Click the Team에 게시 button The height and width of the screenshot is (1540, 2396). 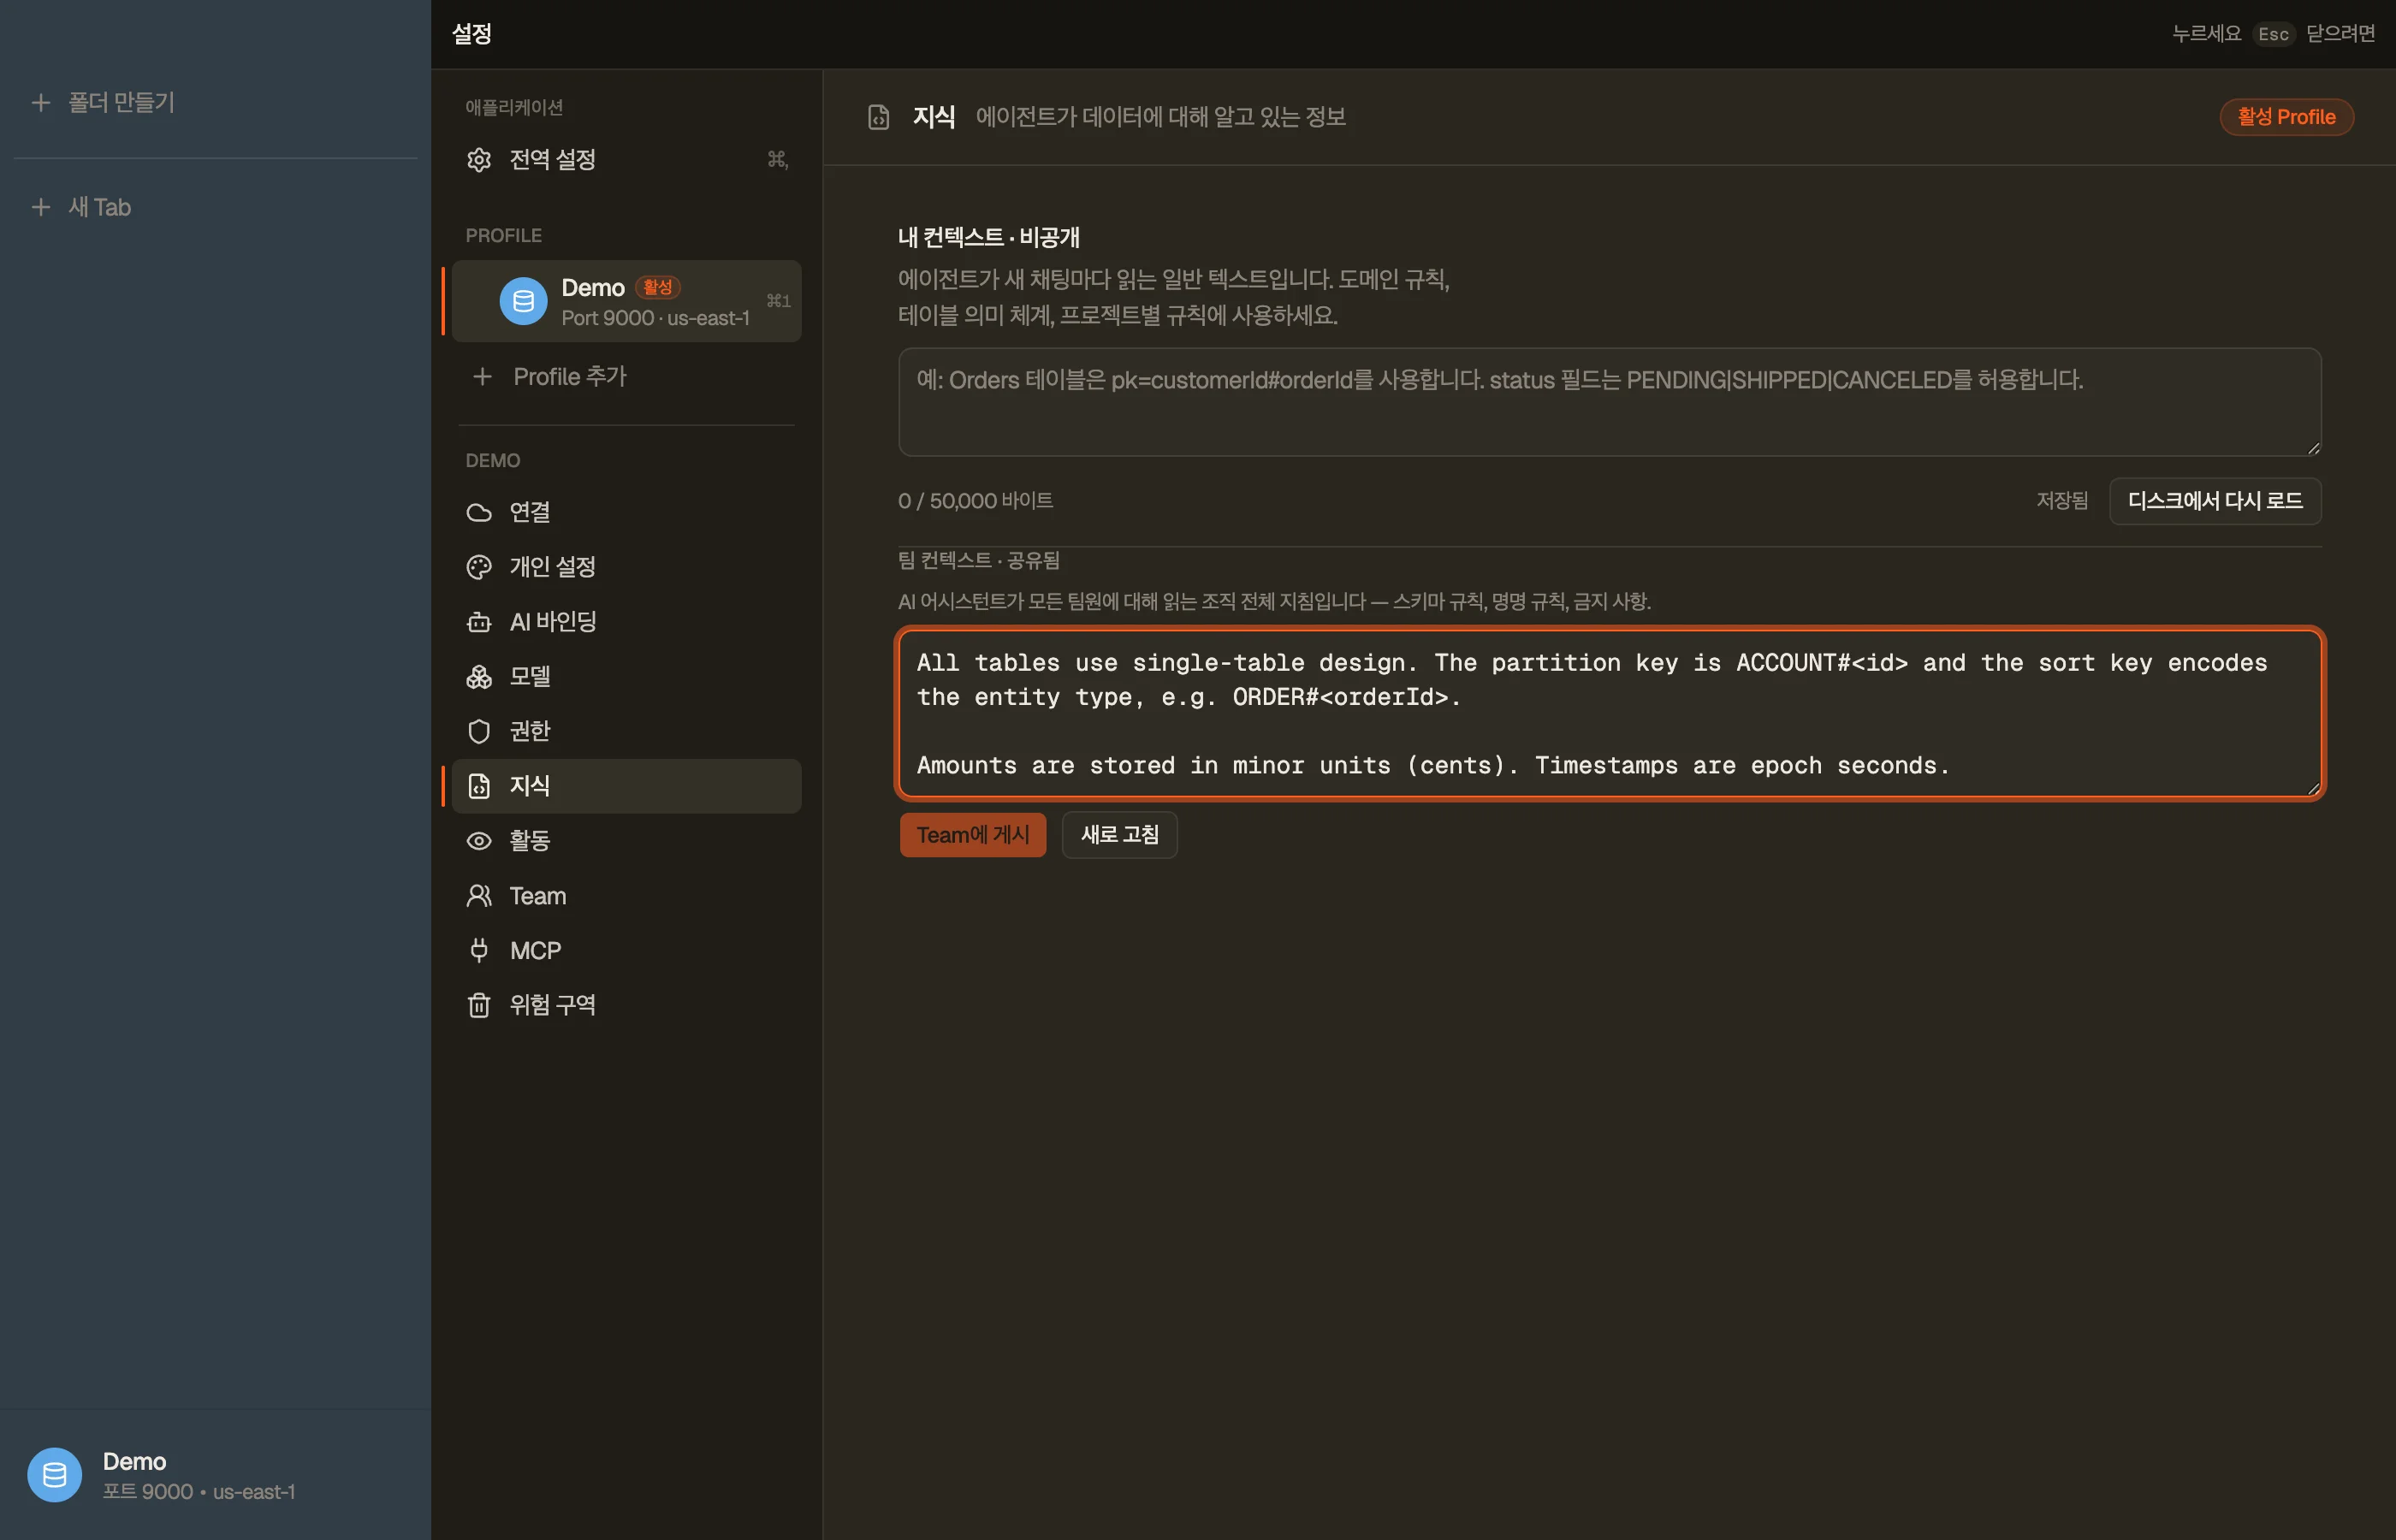[x=973, y=835]
